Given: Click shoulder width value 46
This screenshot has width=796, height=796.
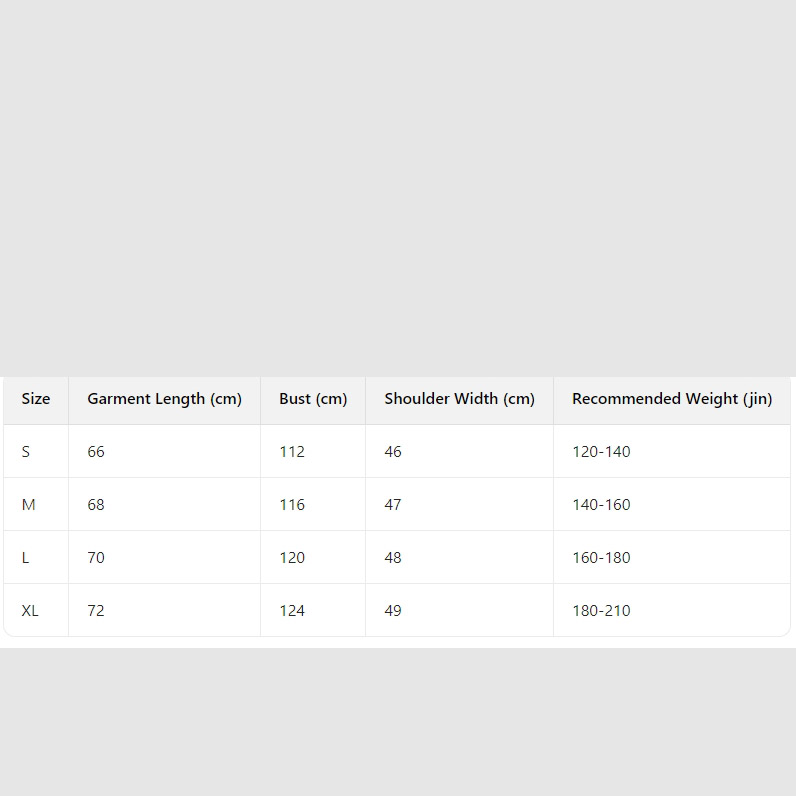Looking at the screenshot, I should 393,452.
